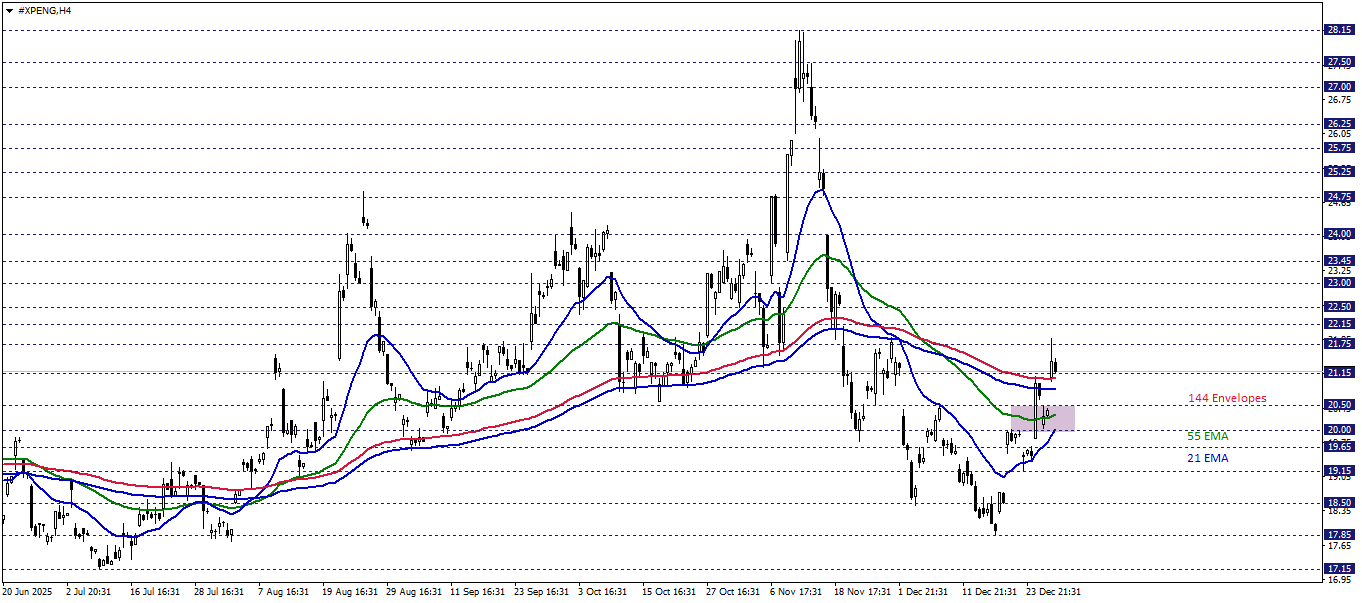The height and width of the screenshot is (603, 1362).
Task: Click the purple shaded rectangle zone
Action: click(x=1042, y=418)
